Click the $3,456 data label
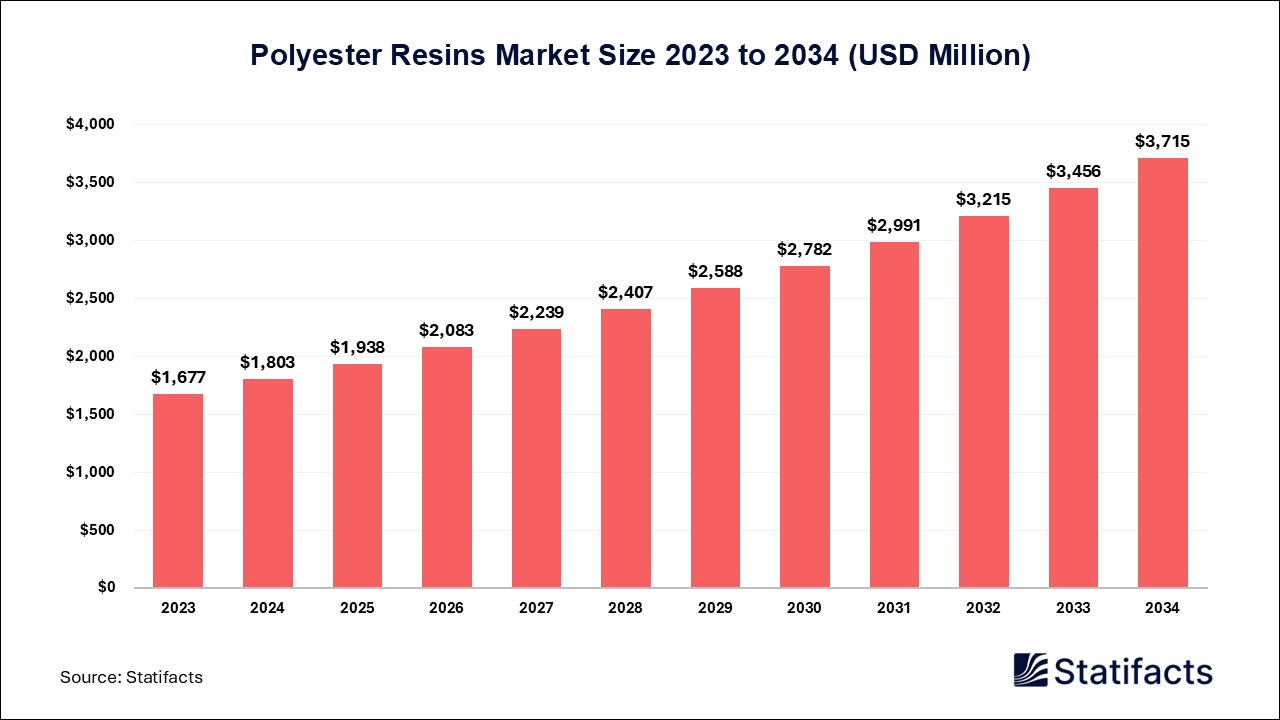This screenshot has width=1280, height=720. pos(1074,171)
